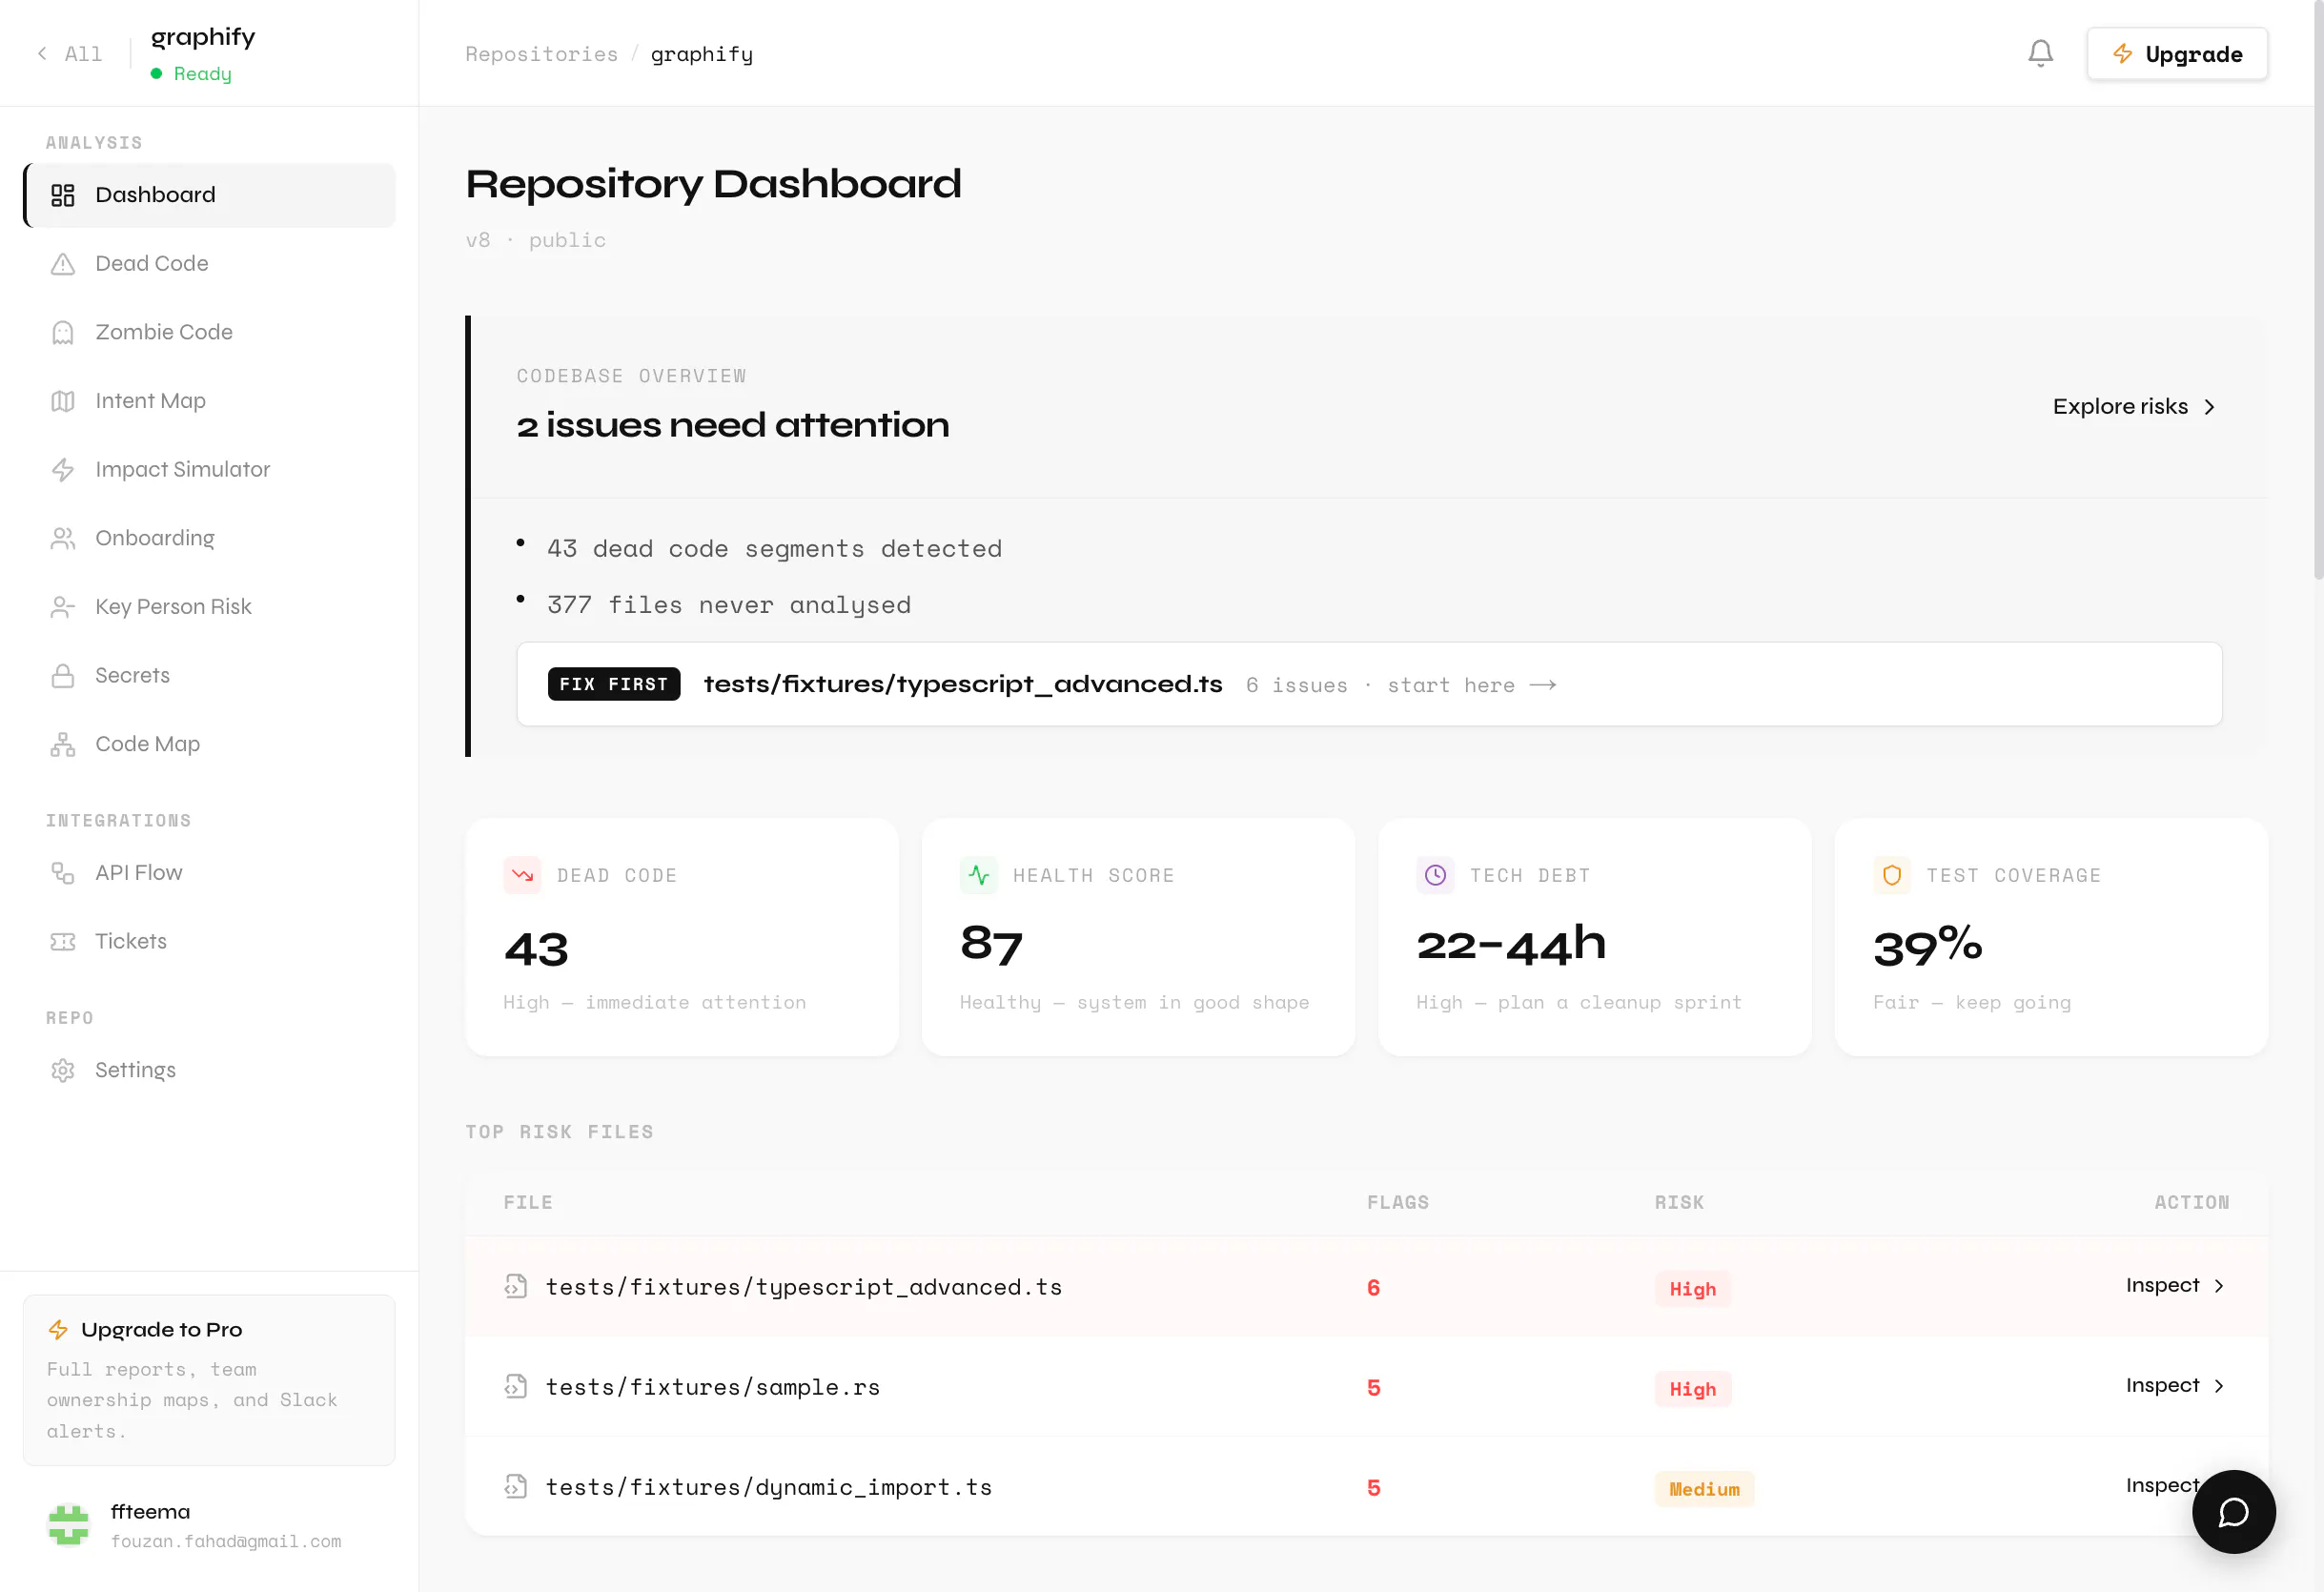This screenshot has width=2324, height=1592.
Task: Click lightning icon in Upgrade to Pro card
Action: click(x=58, y=1330)
